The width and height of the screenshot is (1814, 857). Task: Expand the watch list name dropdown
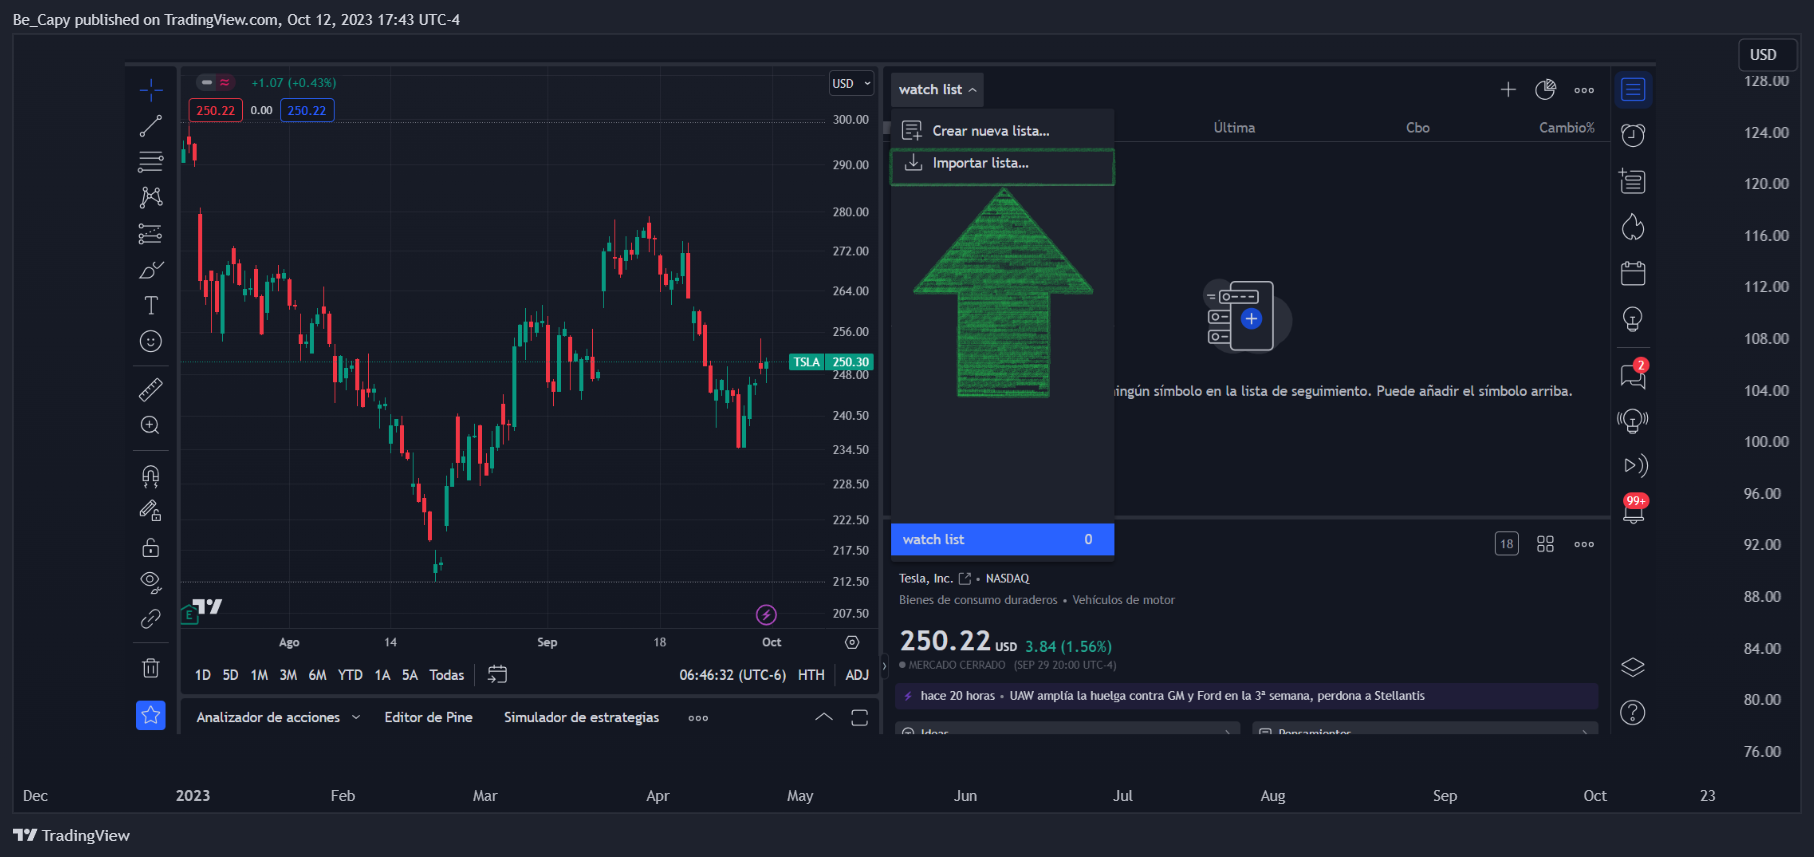point(937,89)
